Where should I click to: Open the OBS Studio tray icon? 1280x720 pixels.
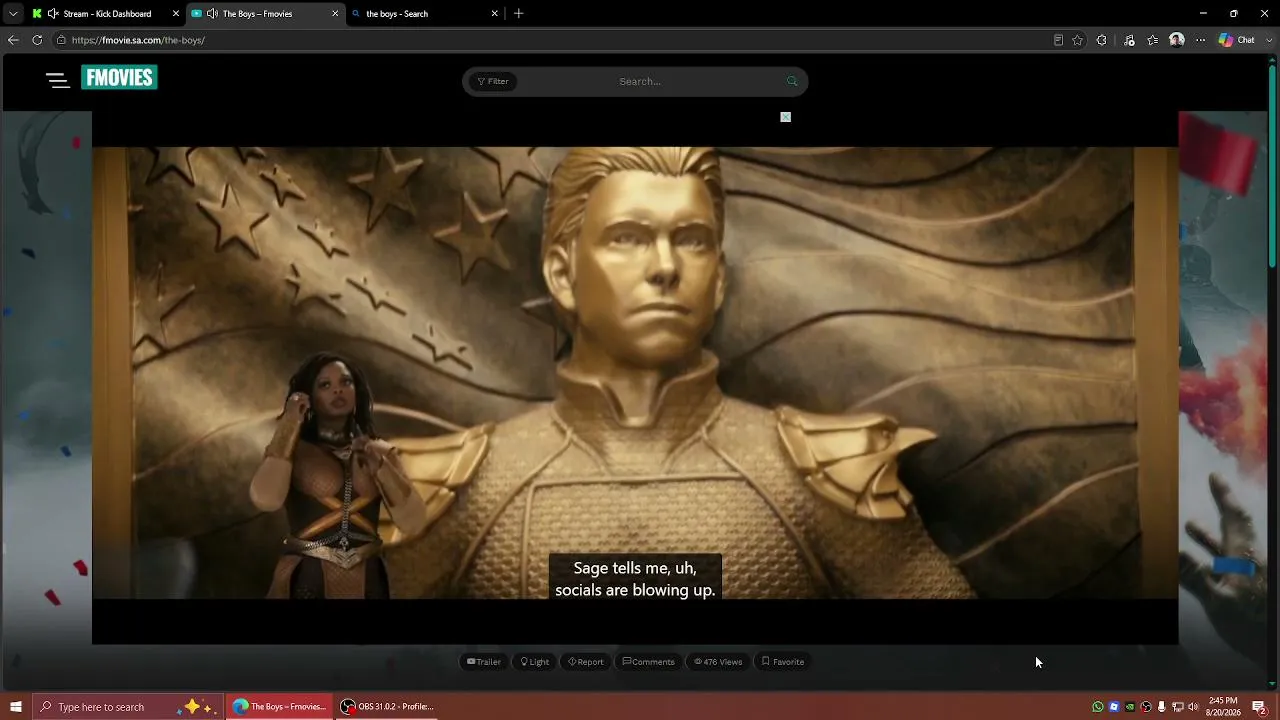(1146, 707)
